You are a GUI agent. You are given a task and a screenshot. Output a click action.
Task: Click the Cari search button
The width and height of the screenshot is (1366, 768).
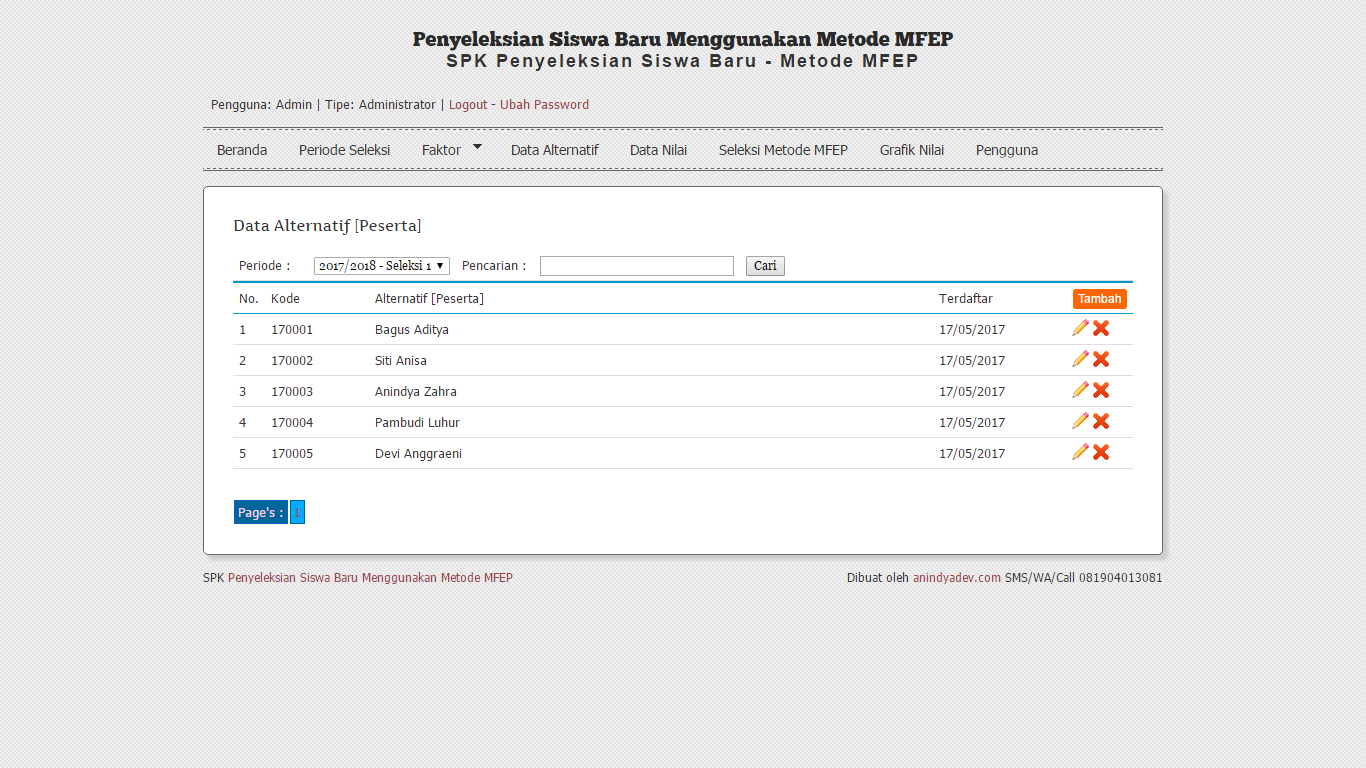click(x=765, y=266)
